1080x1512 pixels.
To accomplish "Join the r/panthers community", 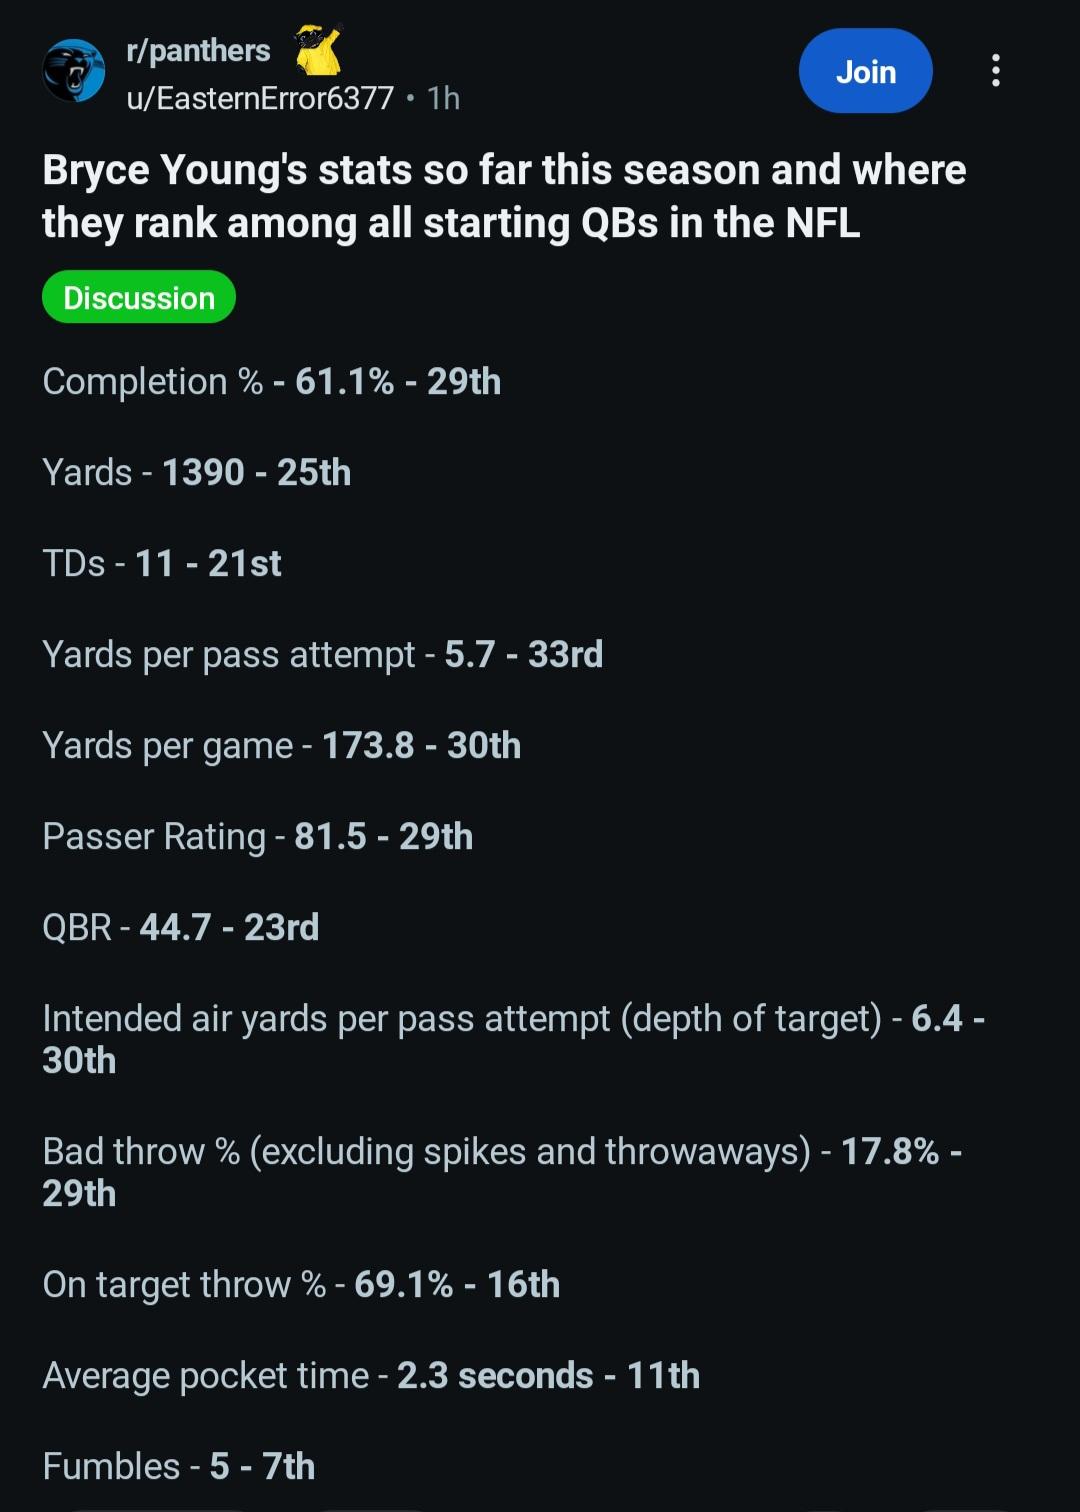I will [865, 71].
